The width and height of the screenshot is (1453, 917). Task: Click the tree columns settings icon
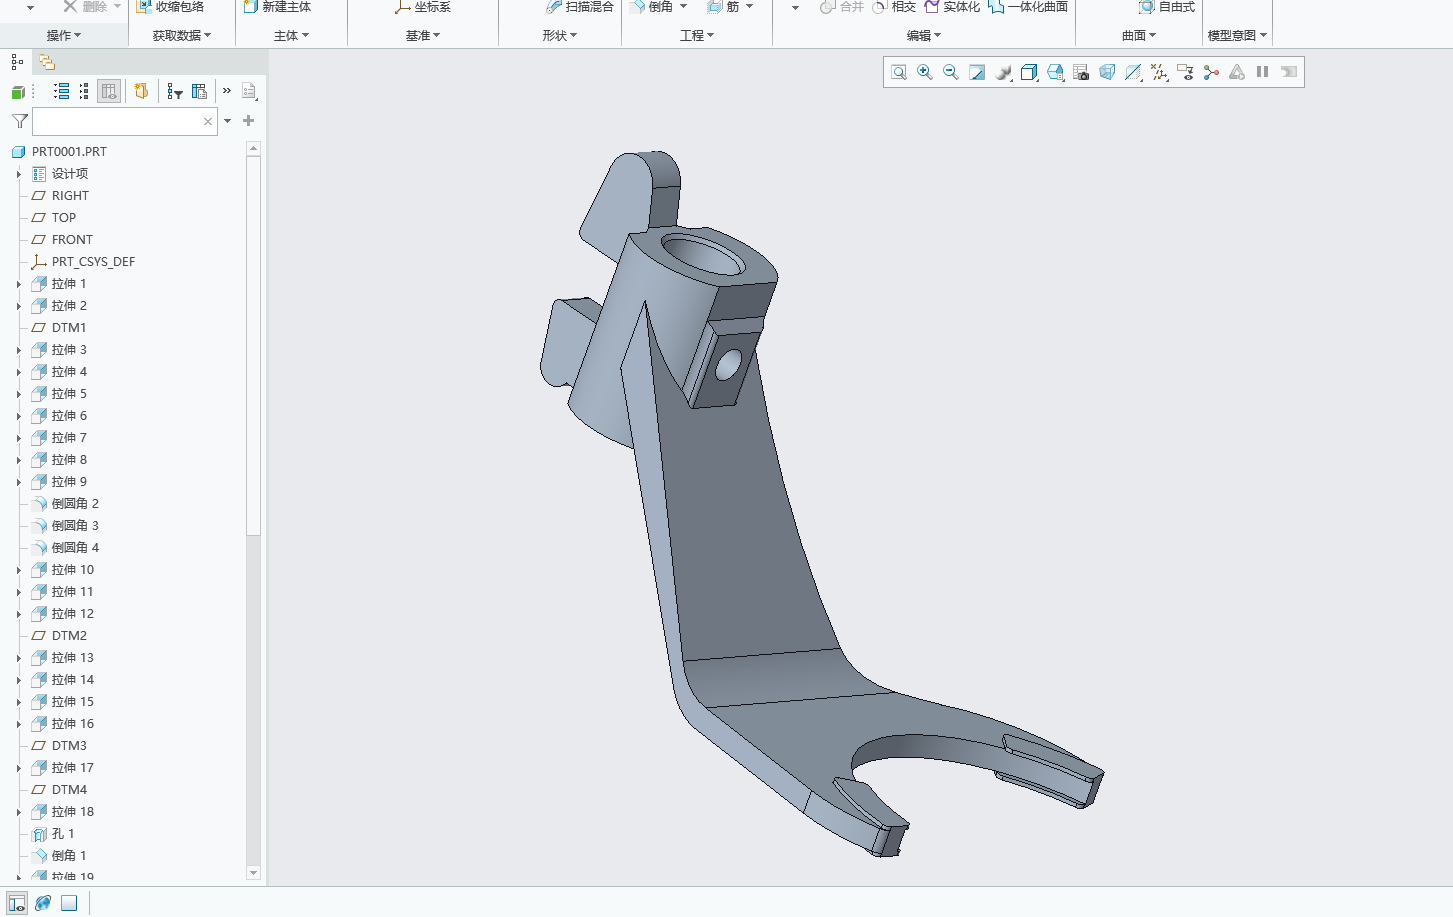tap(199, 91)
